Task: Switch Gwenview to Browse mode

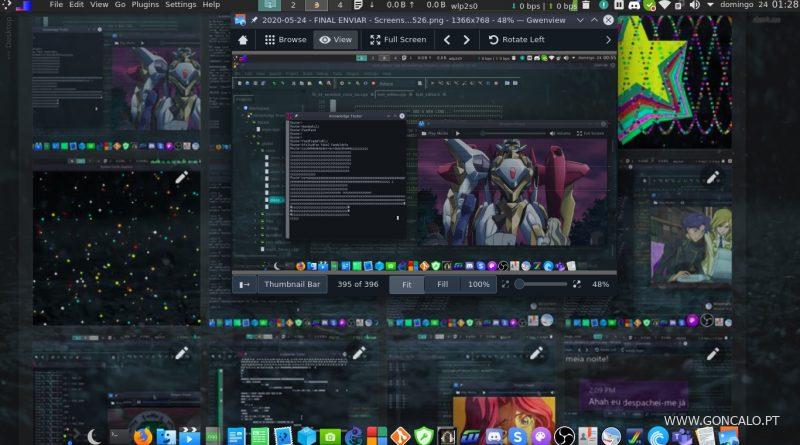Action: point(285,40)
